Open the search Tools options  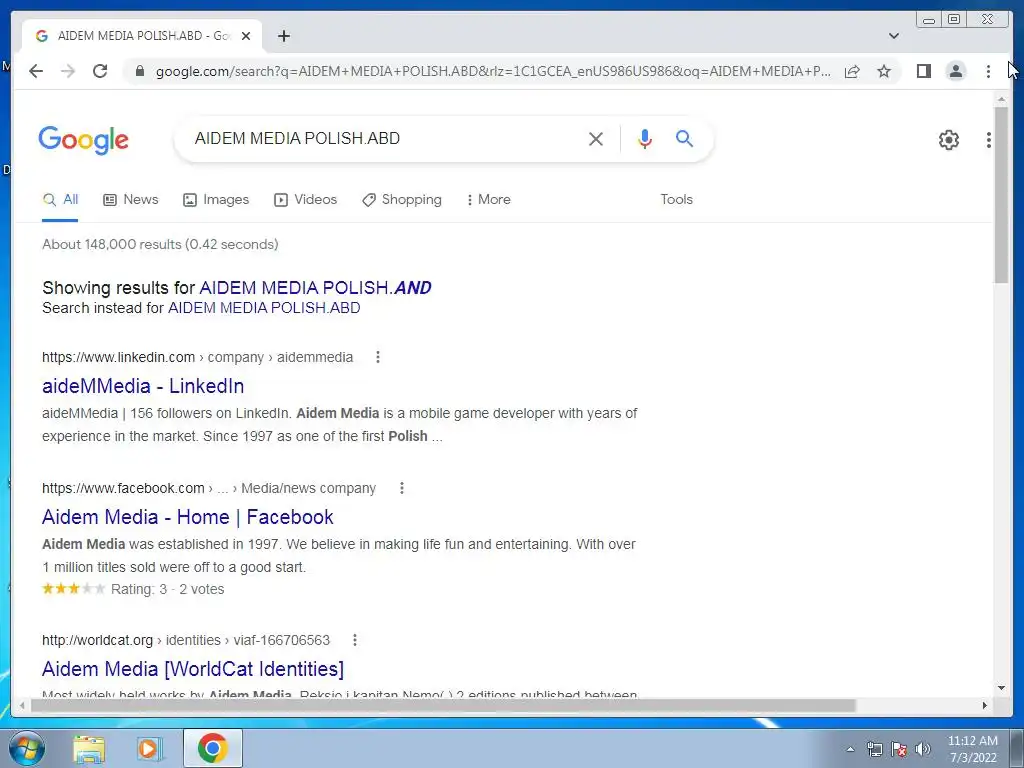pos(676,200)
